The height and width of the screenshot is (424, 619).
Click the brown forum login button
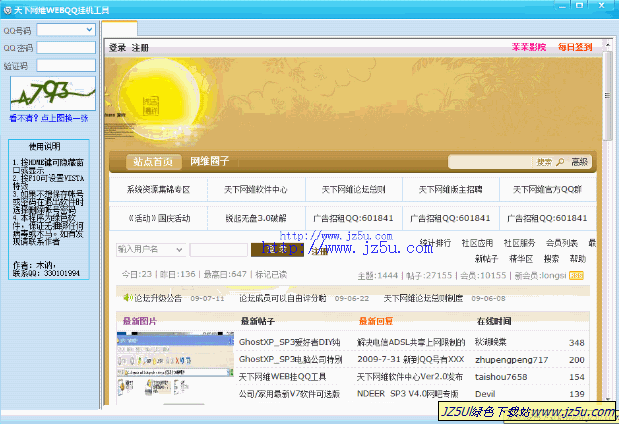(277, 250)
